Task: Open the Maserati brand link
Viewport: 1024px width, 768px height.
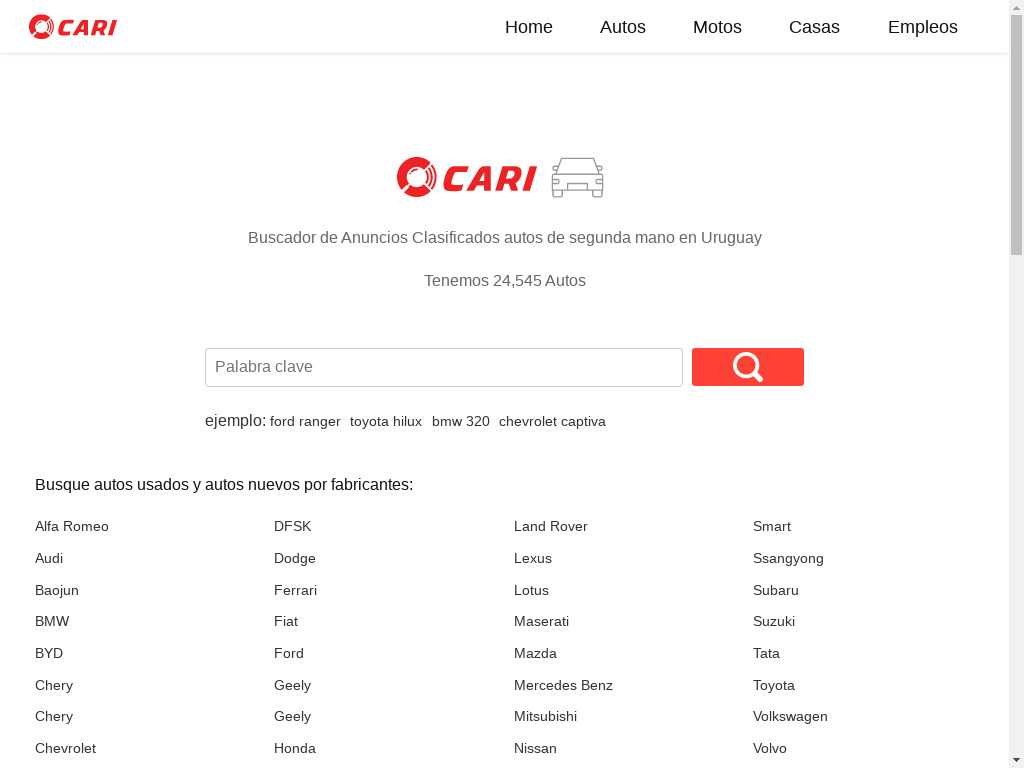Action: pyautogui.click(x=541, y=622)
